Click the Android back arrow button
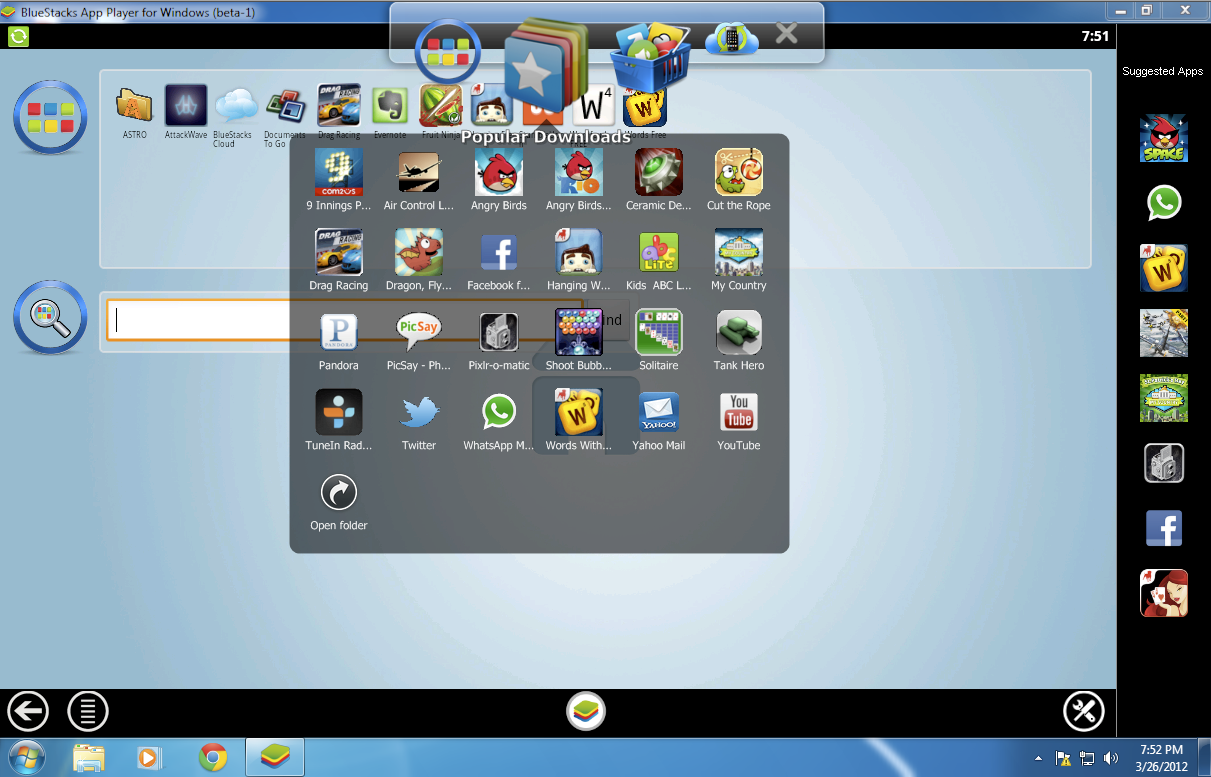The width and height of the screenshot is (1211, 777). coord(28,712)
